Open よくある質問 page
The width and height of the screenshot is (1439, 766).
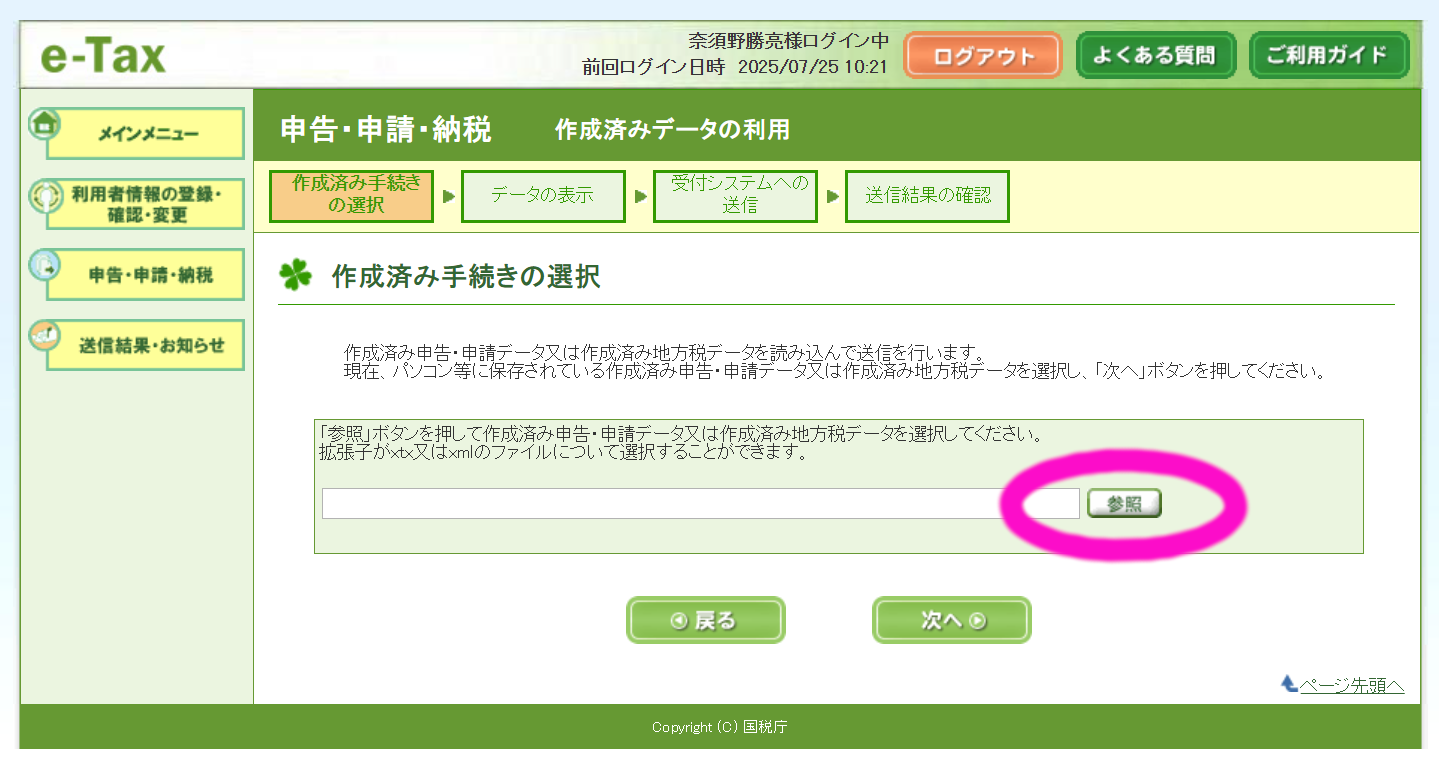1155,55
